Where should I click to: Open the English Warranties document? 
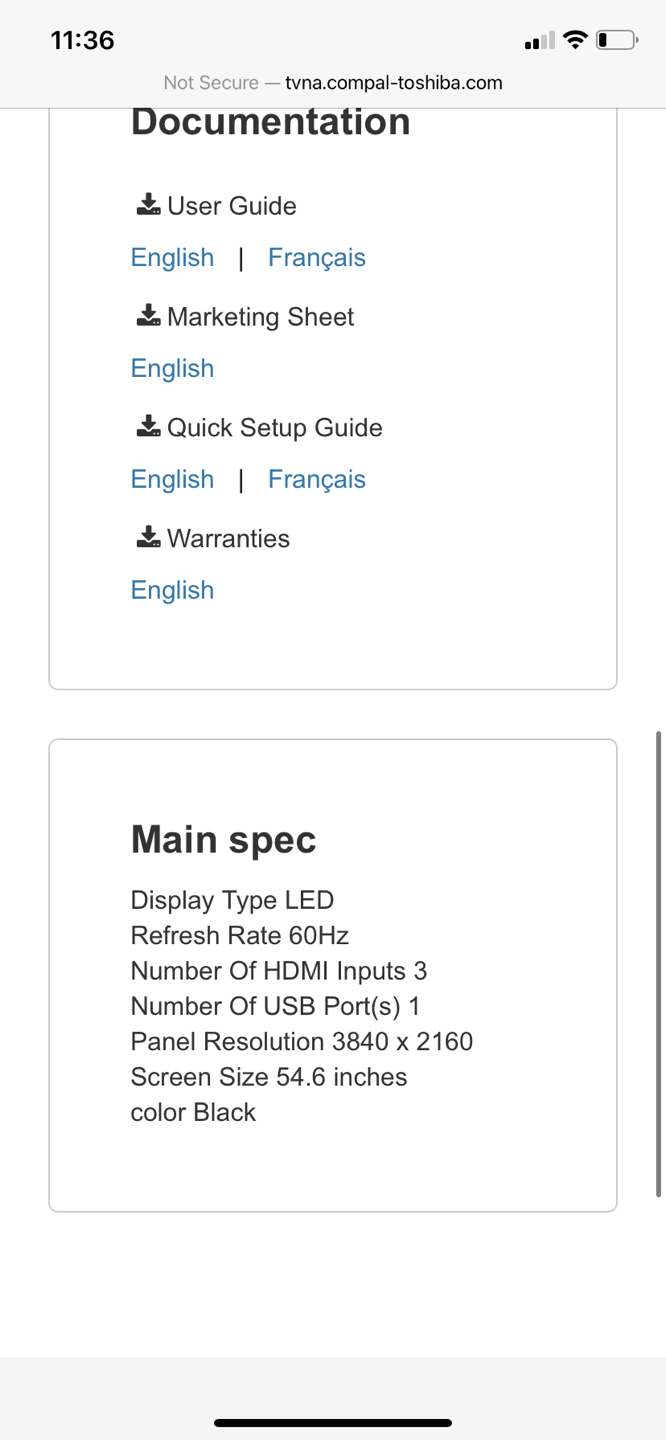pyautogui.click(x=172, y=590)
